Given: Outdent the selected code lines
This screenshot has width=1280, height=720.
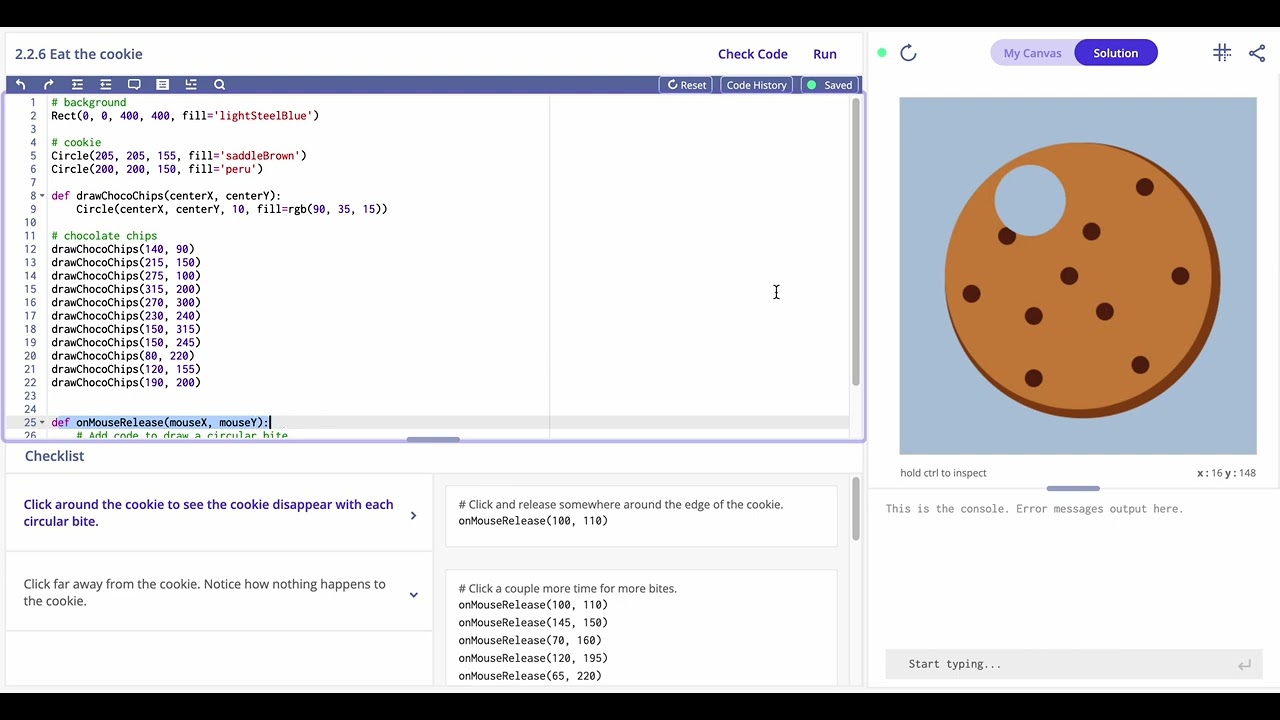Looking at the screenshot, I should click(x=105, y=85).
